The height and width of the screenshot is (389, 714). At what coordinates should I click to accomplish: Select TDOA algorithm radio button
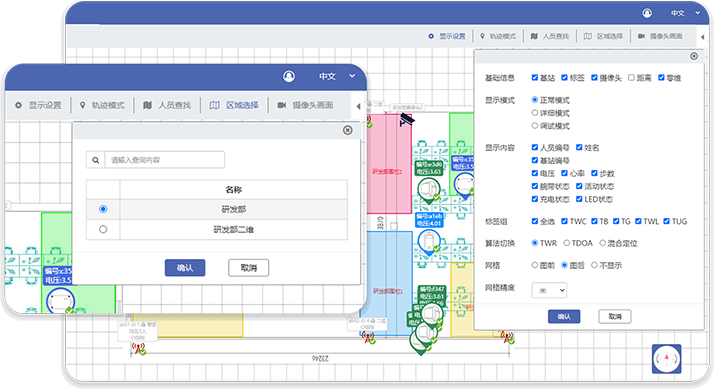[x=567, y=243]
